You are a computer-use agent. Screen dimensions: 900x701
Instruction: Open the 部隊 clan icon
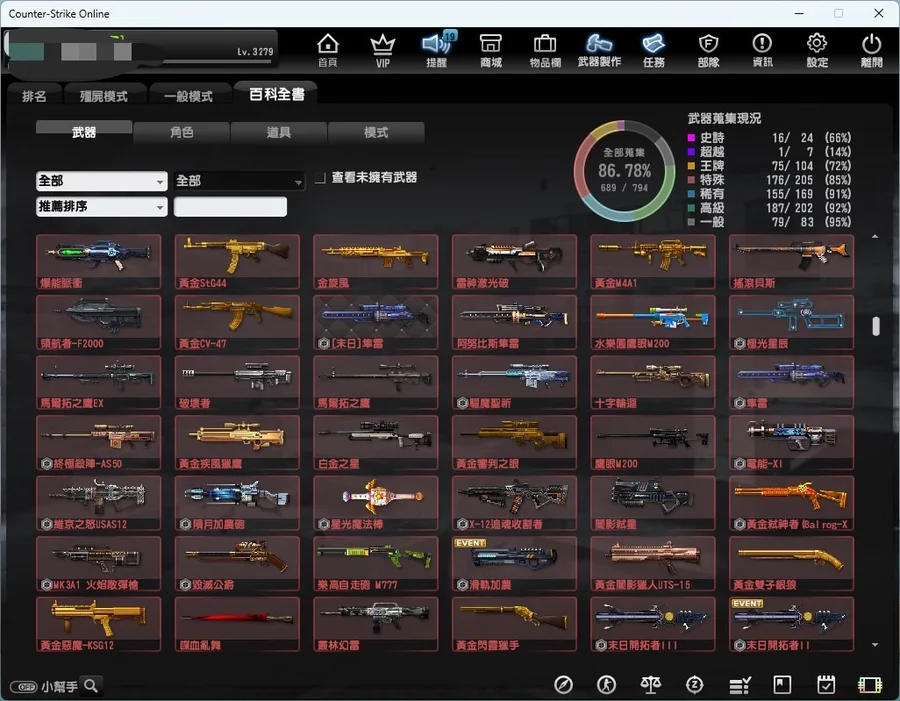pyautogui.click(x=708, y=49)
